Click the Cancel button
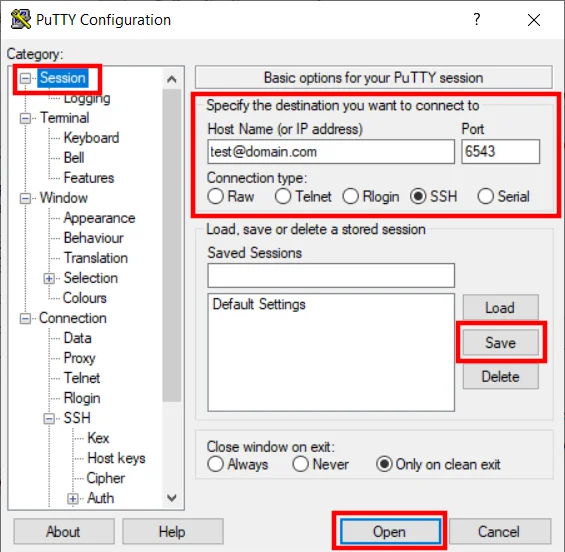Image resolution: width=565 pixels, height=552 pixels. point(499,531)
